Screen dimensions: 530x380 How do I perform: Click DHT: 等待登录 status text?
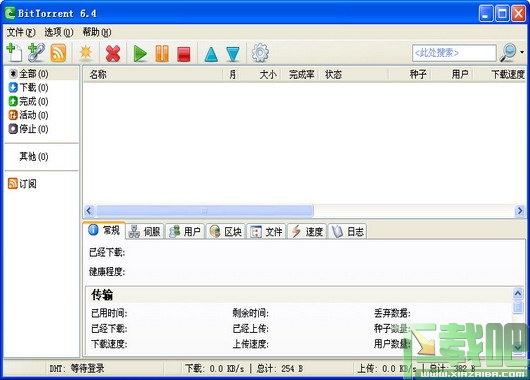click(x=77, y=368)
